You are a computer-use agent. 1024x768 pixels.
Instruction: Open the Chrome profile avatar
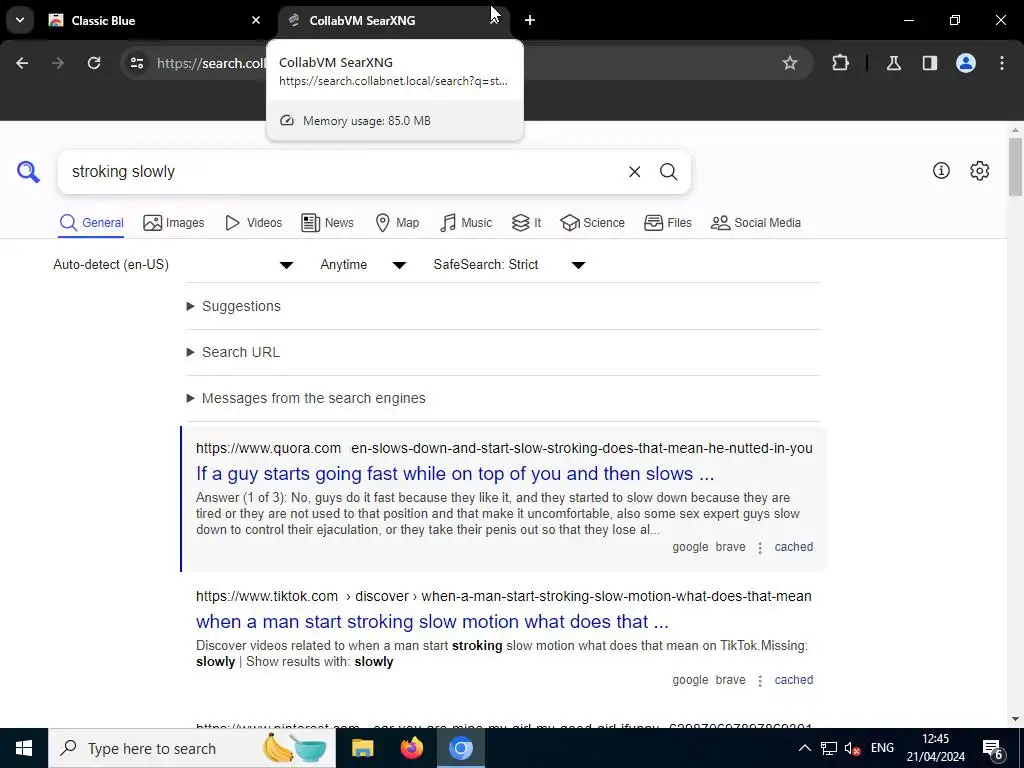[x=966, y=63]
